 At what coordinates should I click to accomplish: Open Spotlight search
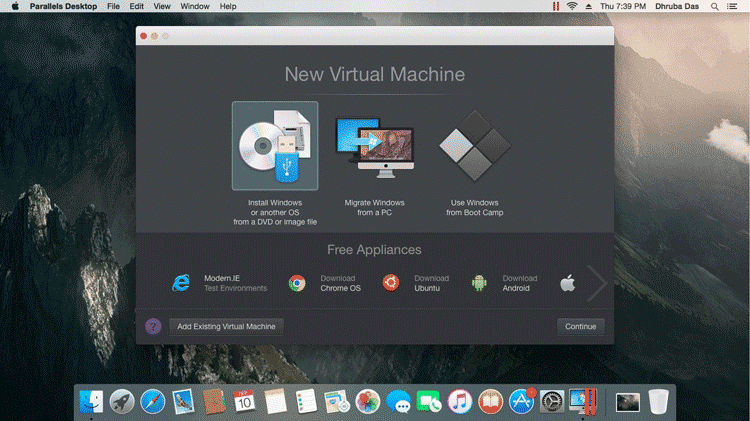pos(714,6)
